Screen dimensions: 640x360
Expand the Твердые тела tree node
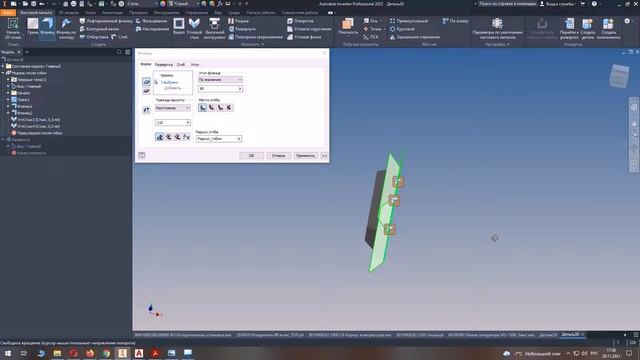[8, 80]
